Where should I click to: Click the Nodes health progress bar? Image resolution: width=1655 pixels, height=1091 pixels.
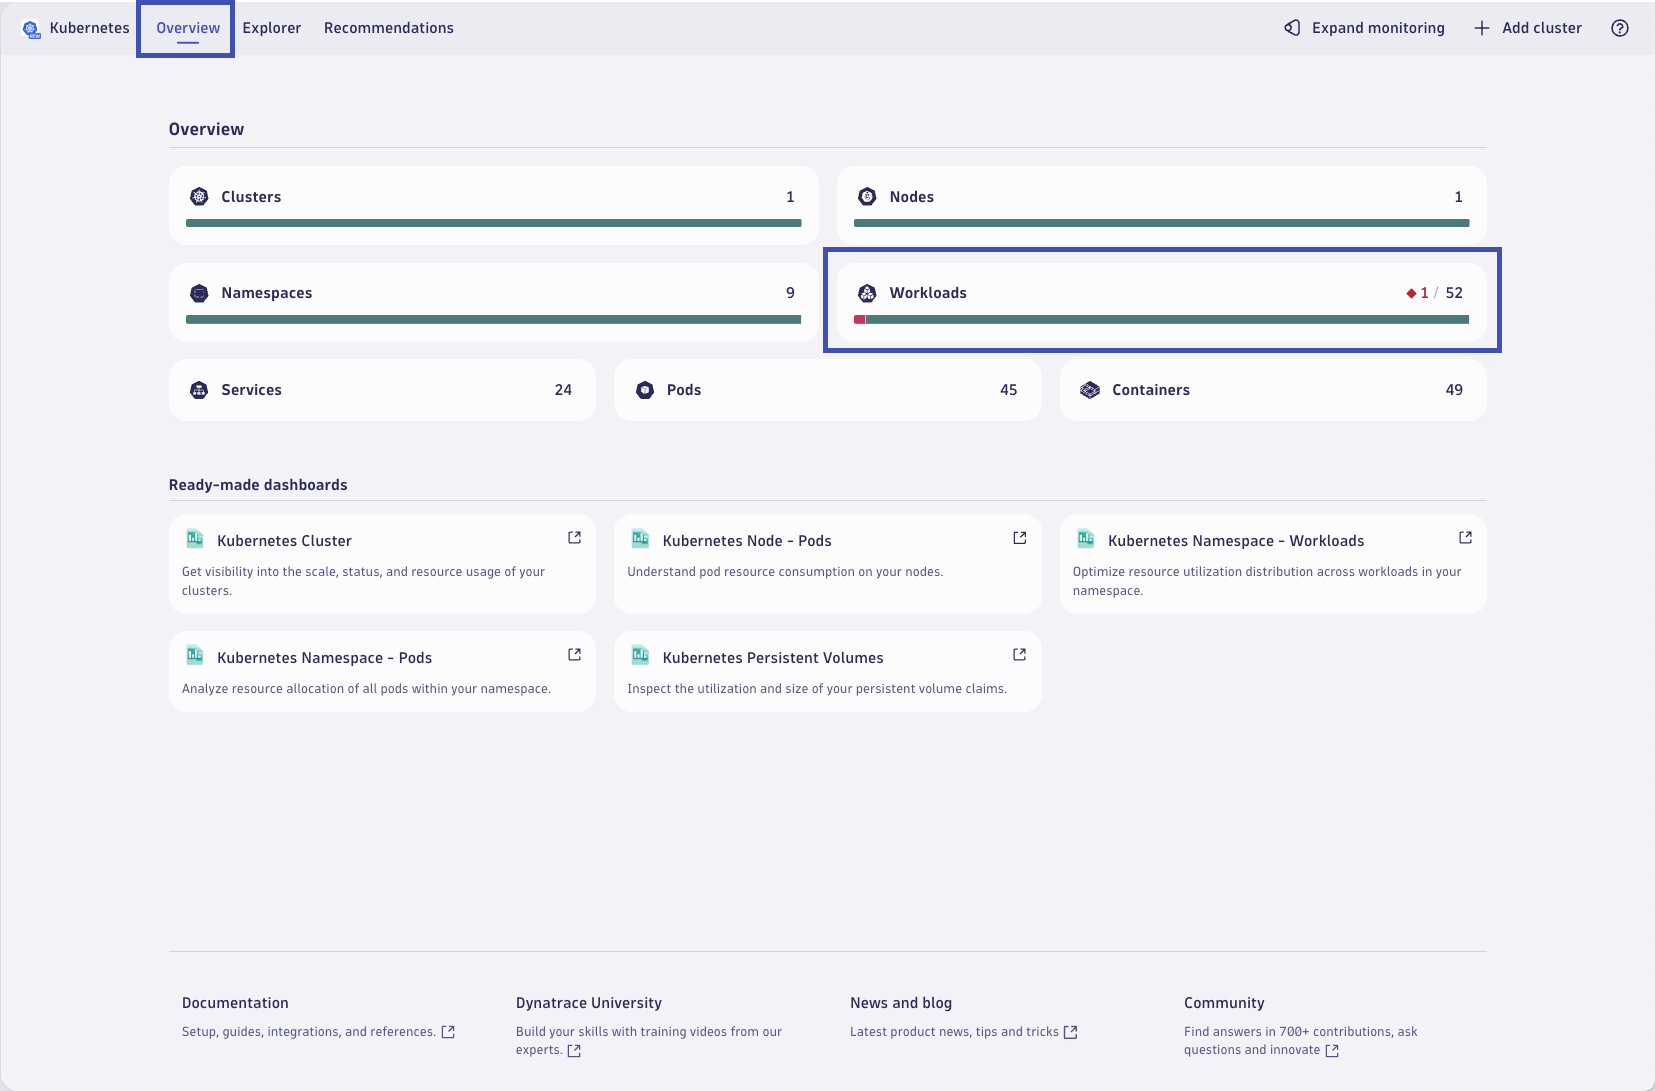tap(1162, 223)
